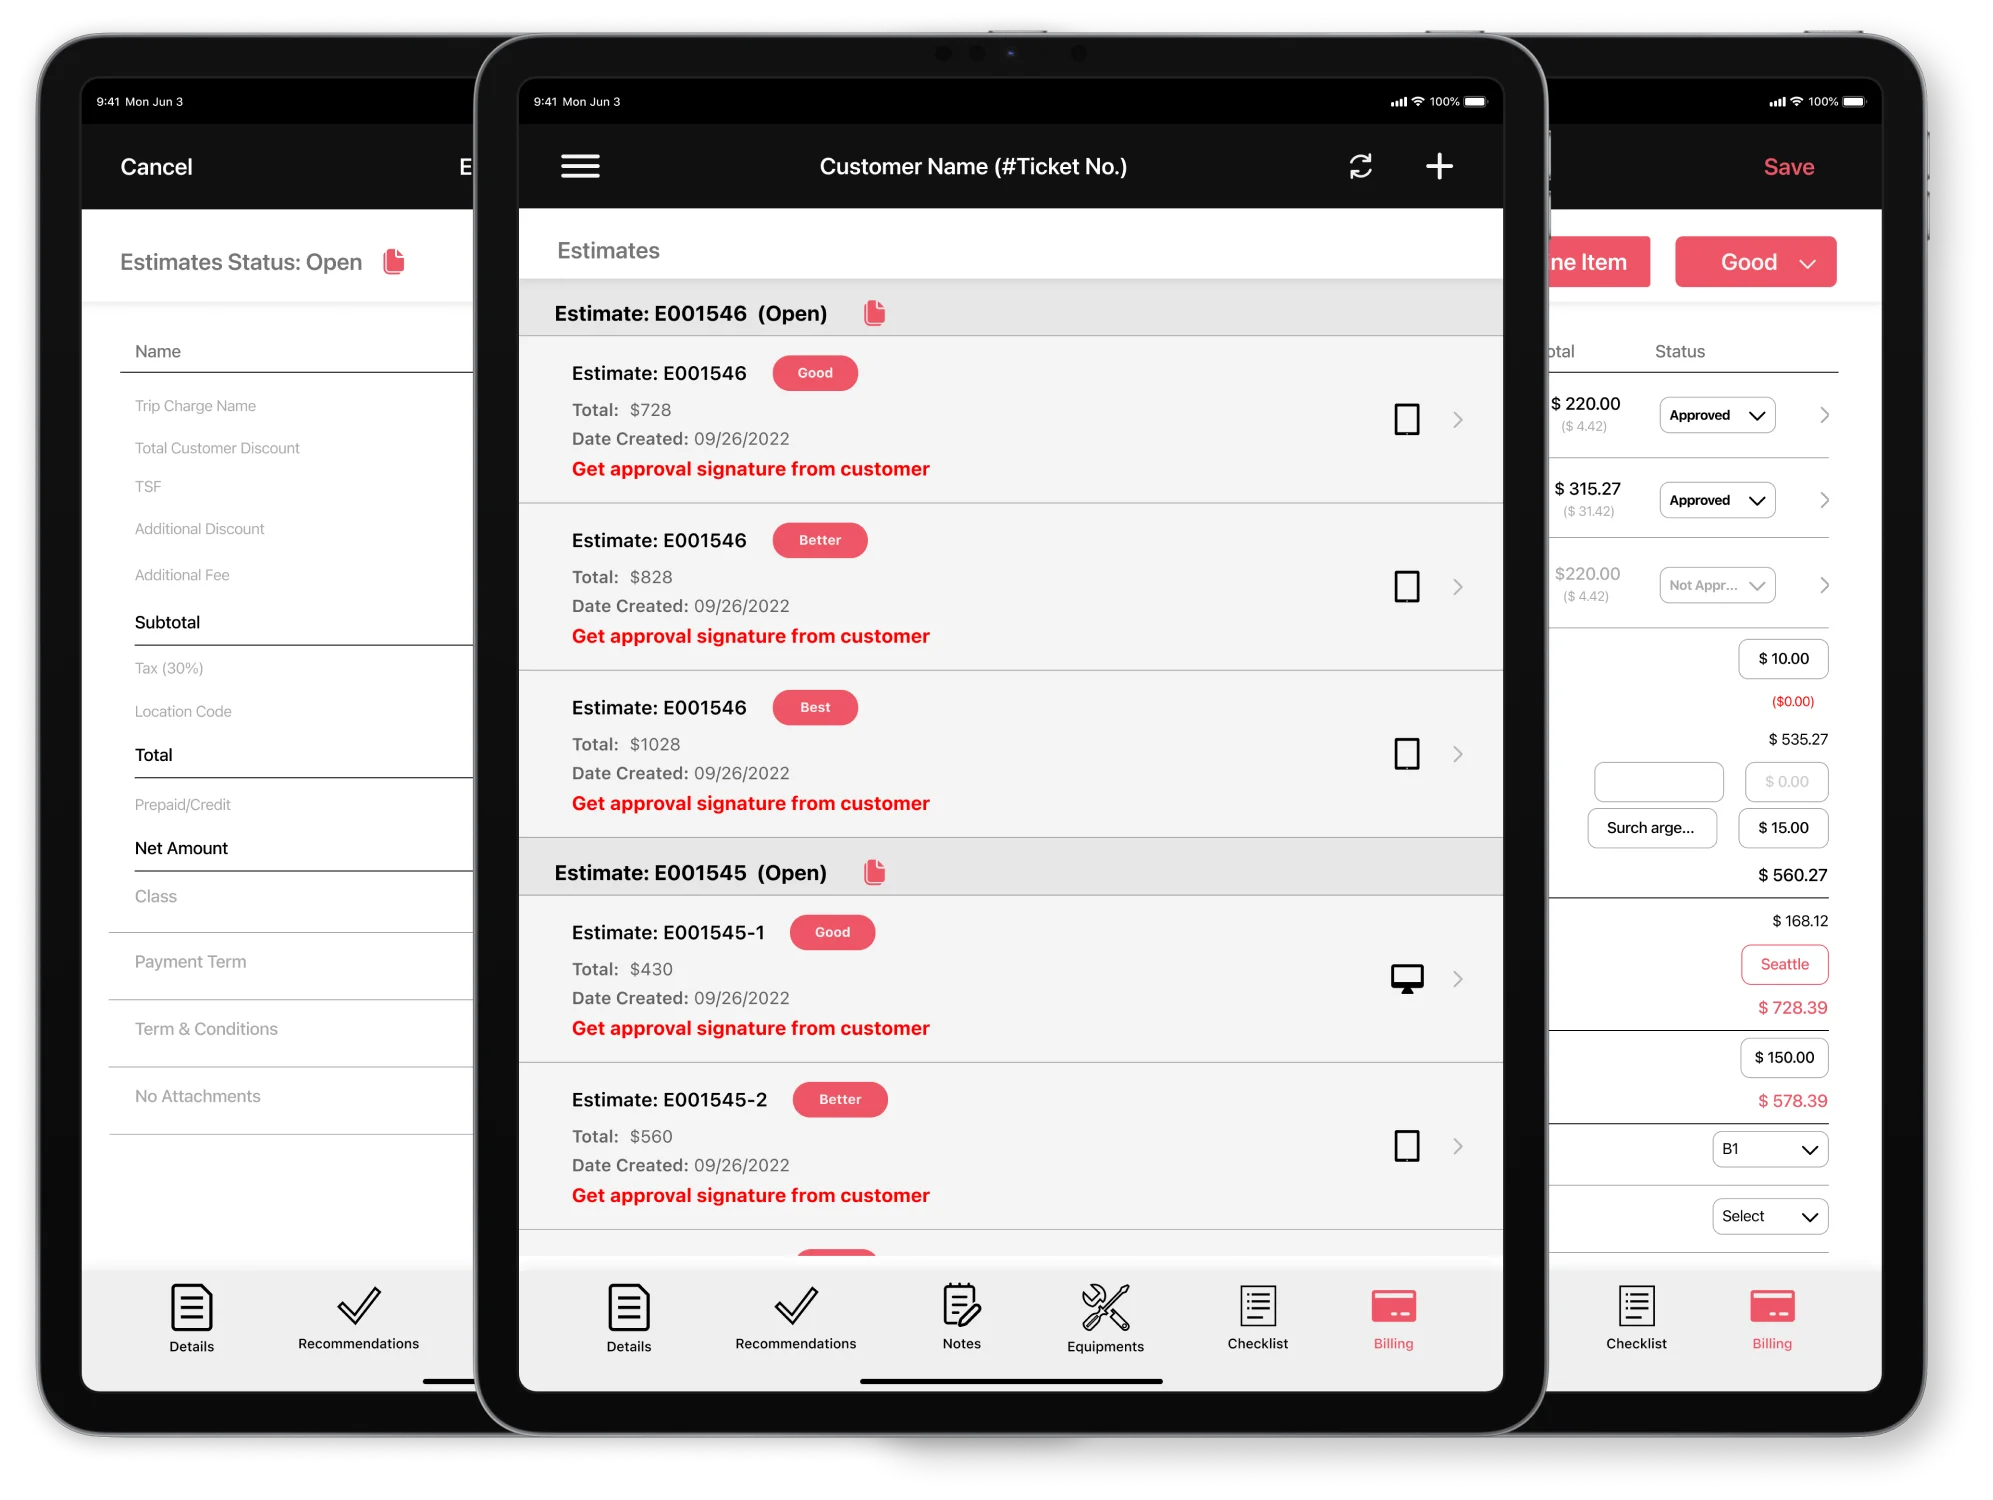Toggle checkbox on Estimate E001546 Best

[x=1405, y=755]
